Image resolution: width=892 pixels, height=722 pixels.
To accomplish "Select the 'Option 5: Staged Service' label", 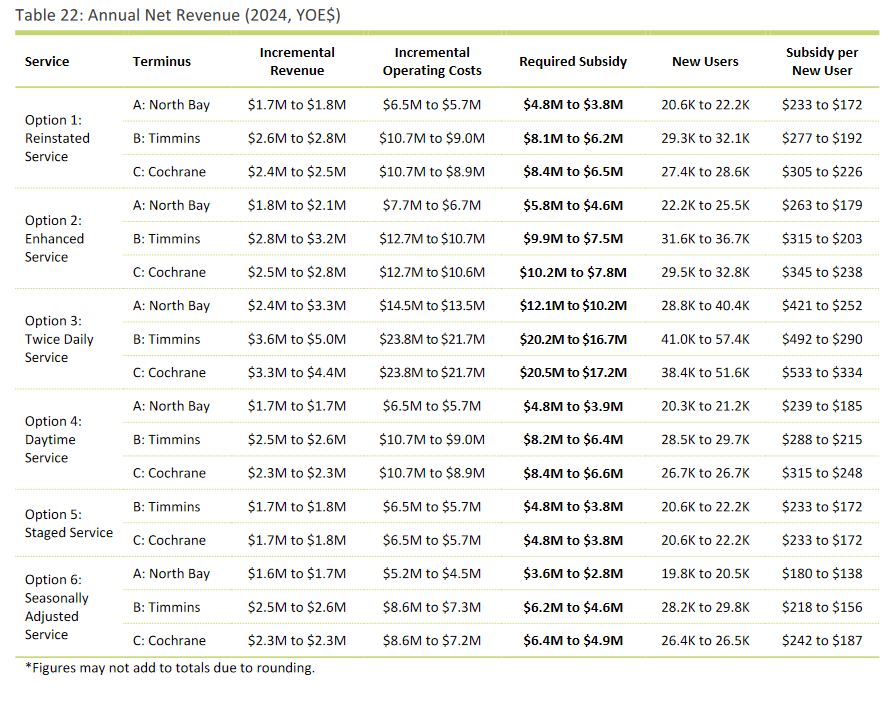I will pos(69,523).
